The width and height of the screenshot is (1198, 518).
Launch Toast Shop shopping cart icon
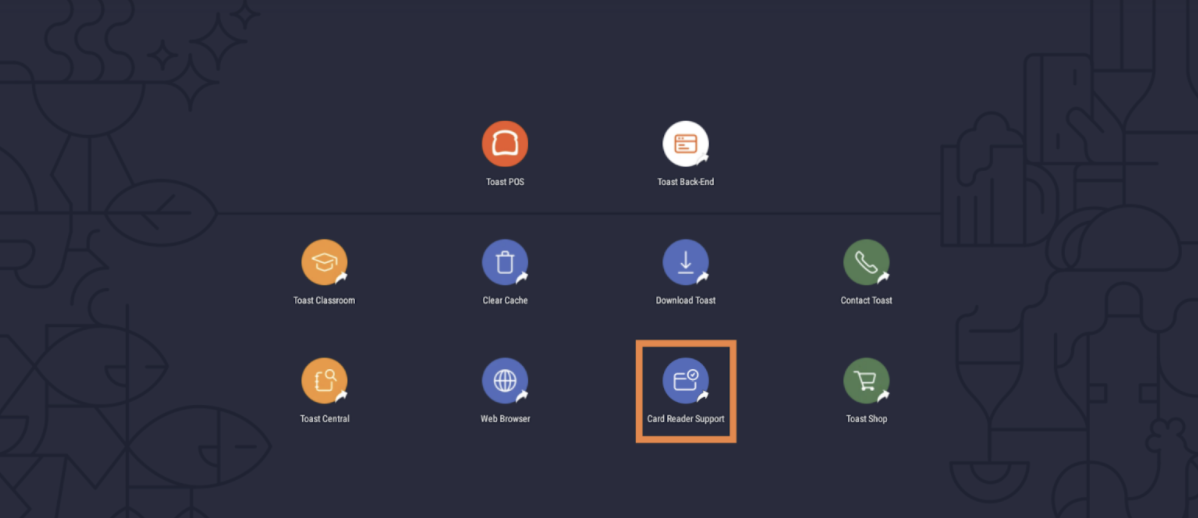click(866, 381)
